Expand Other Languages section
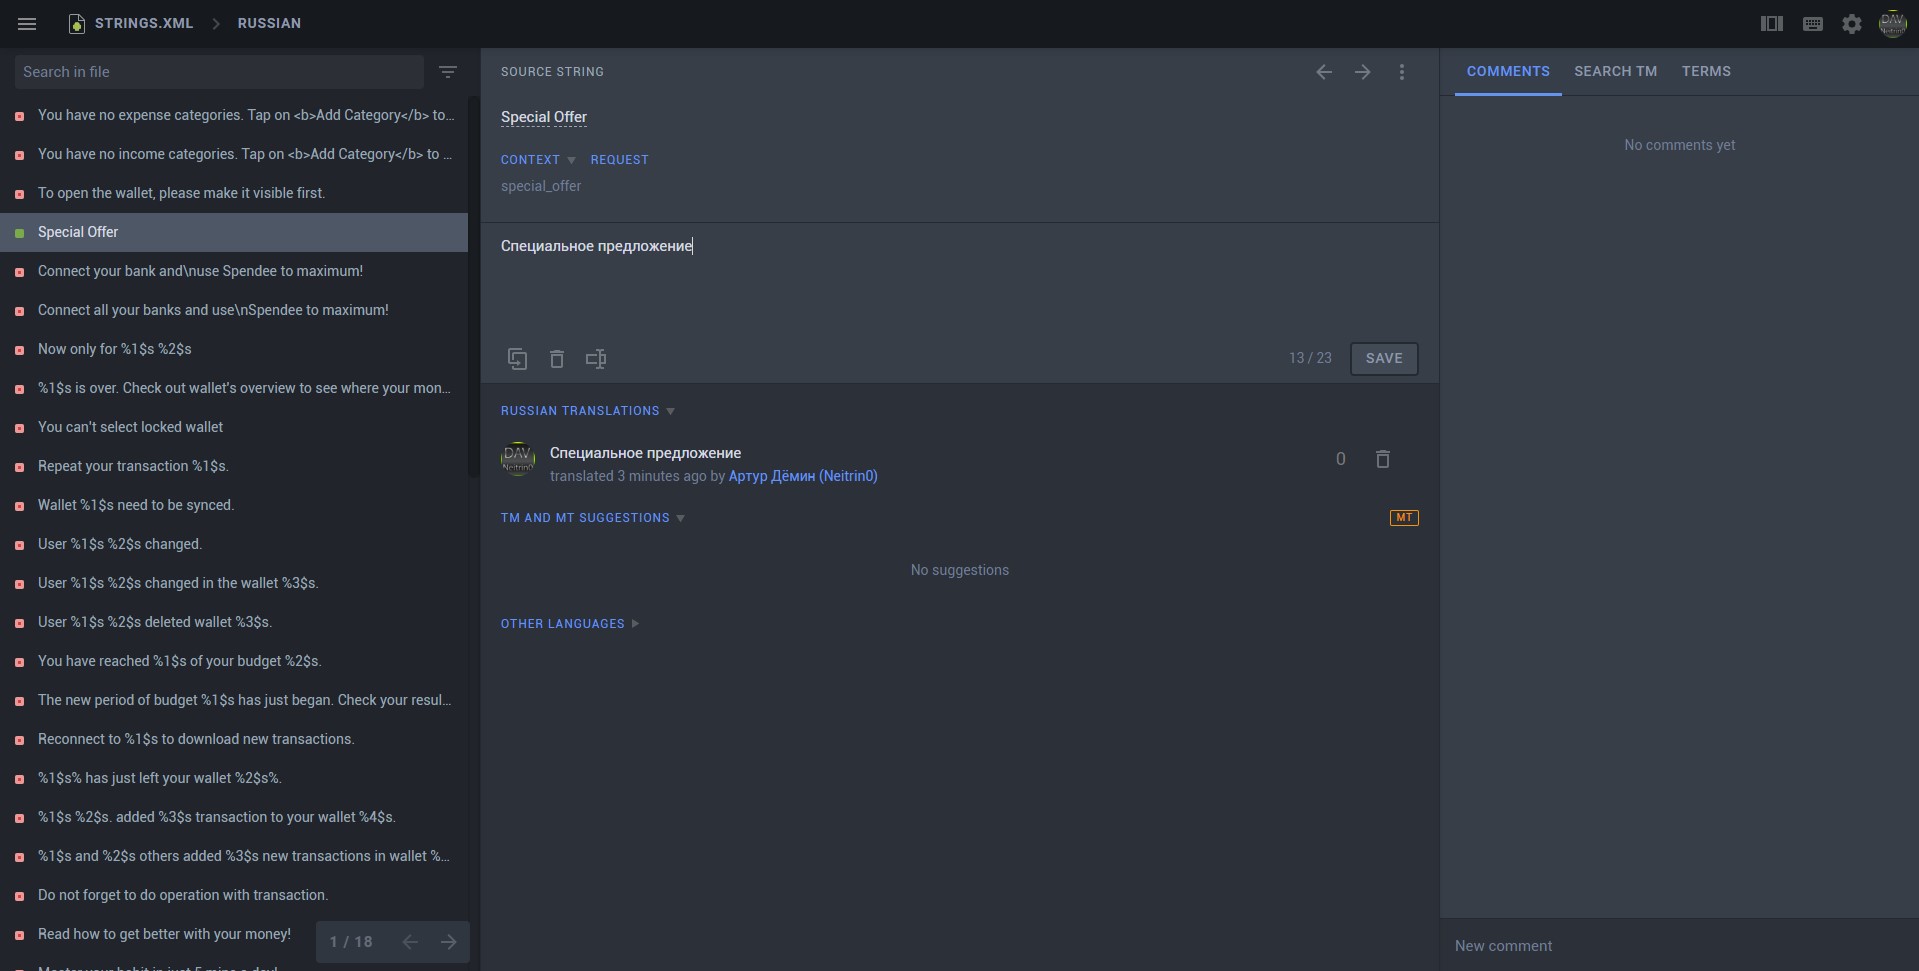Viewport: 1919px width, 971px height. tap(570, 624)
